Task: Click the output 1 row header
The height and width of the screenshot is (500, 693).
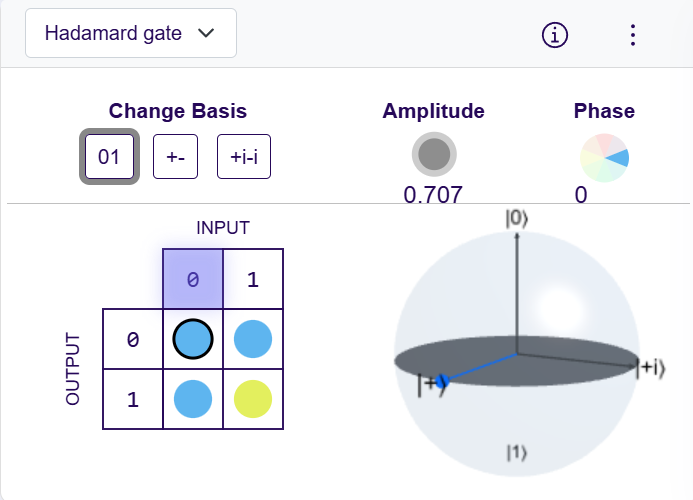Action: coord(133,400)
